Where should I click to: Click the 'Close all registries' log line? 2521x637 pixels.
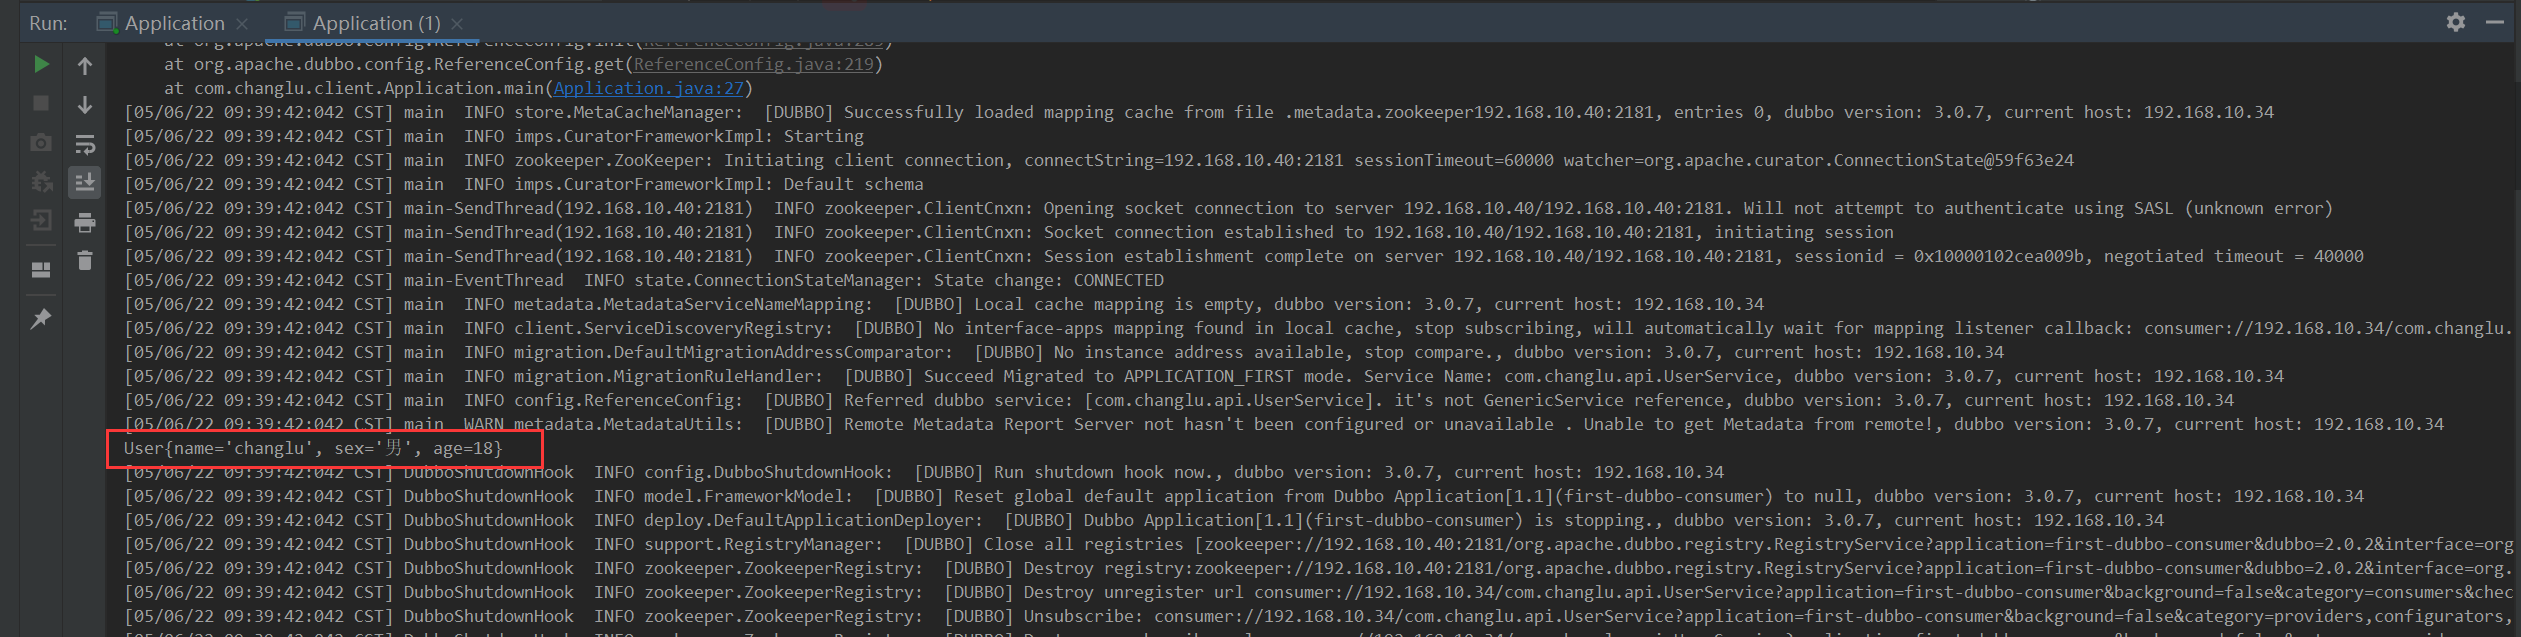(1318, 544)
